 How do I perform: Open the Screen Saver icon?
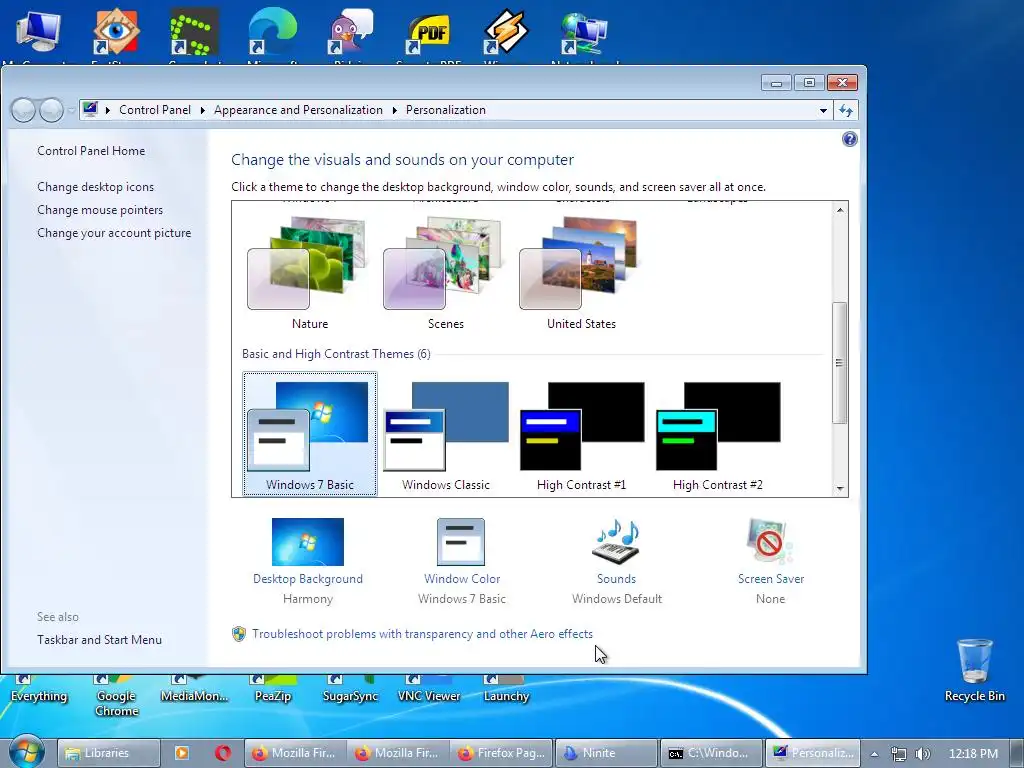point(770,542)
